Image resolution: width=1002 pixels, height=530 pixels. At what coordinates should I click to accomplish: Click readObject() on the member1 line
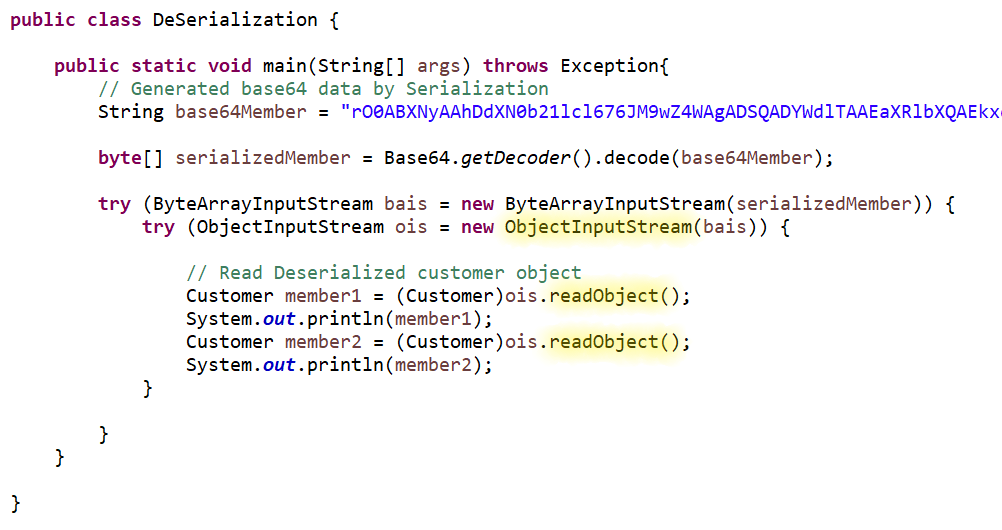pos(613,296)
